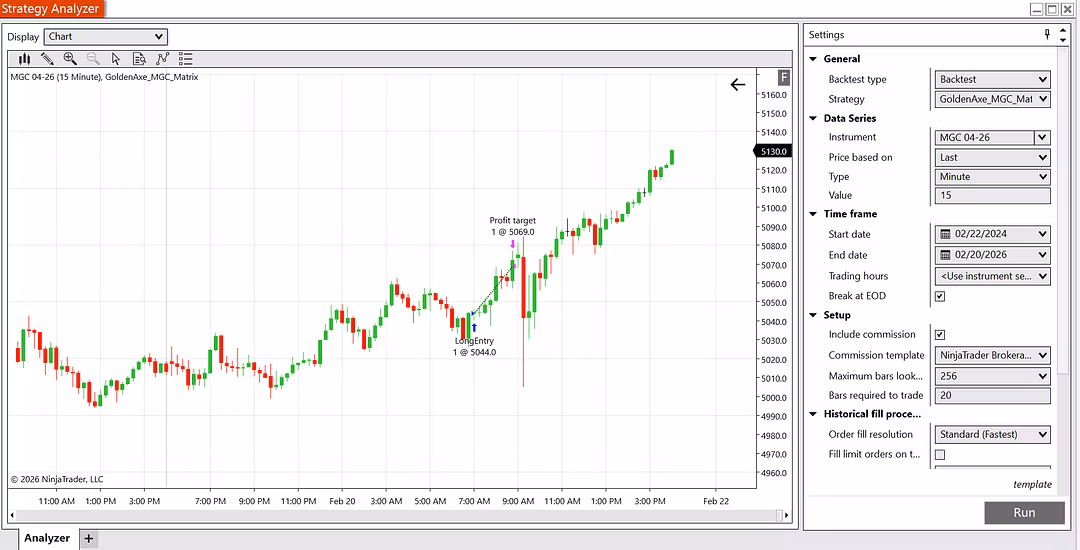Pin the Settings panel

pyautogui.click(x=1047, y=35)
